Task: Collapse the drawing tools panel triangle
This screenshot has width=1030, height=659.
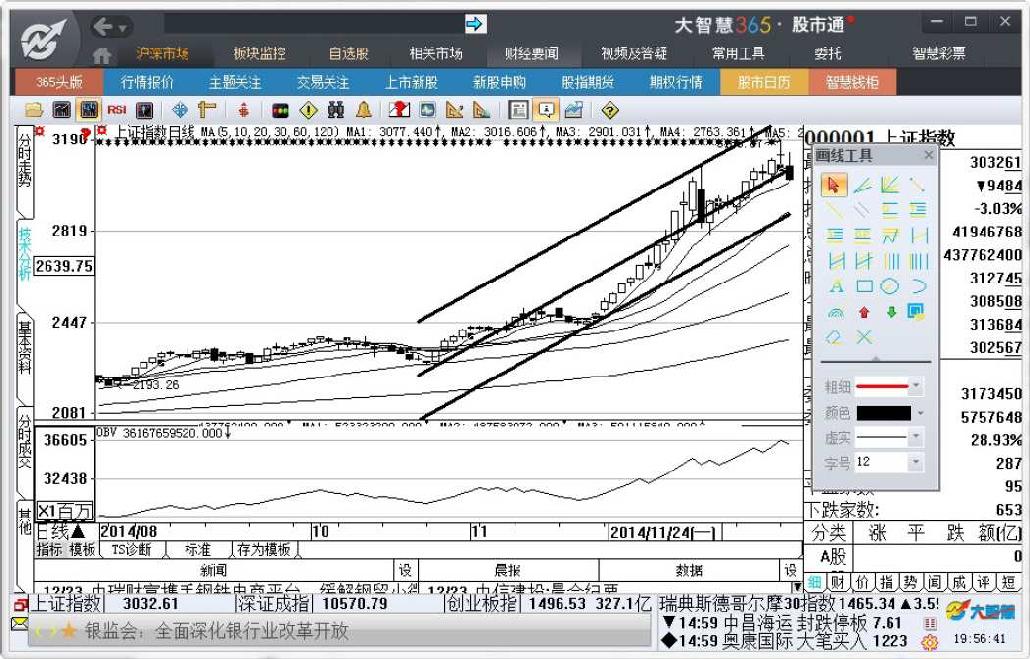Action: (x=876, y=359)
